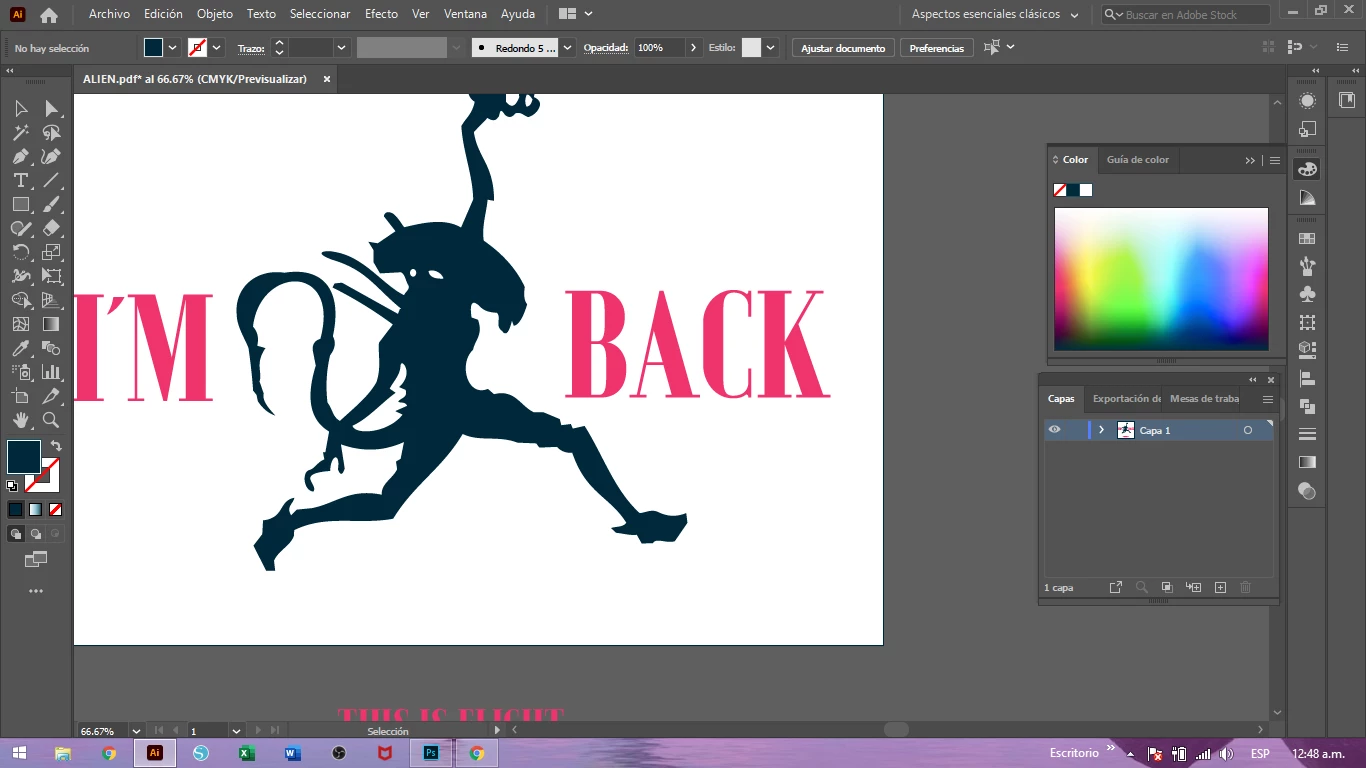Image resolution: width=1366 pixels, height=768 pixels.
Task: Select the Mesh tool
Action: click(21, 324)
